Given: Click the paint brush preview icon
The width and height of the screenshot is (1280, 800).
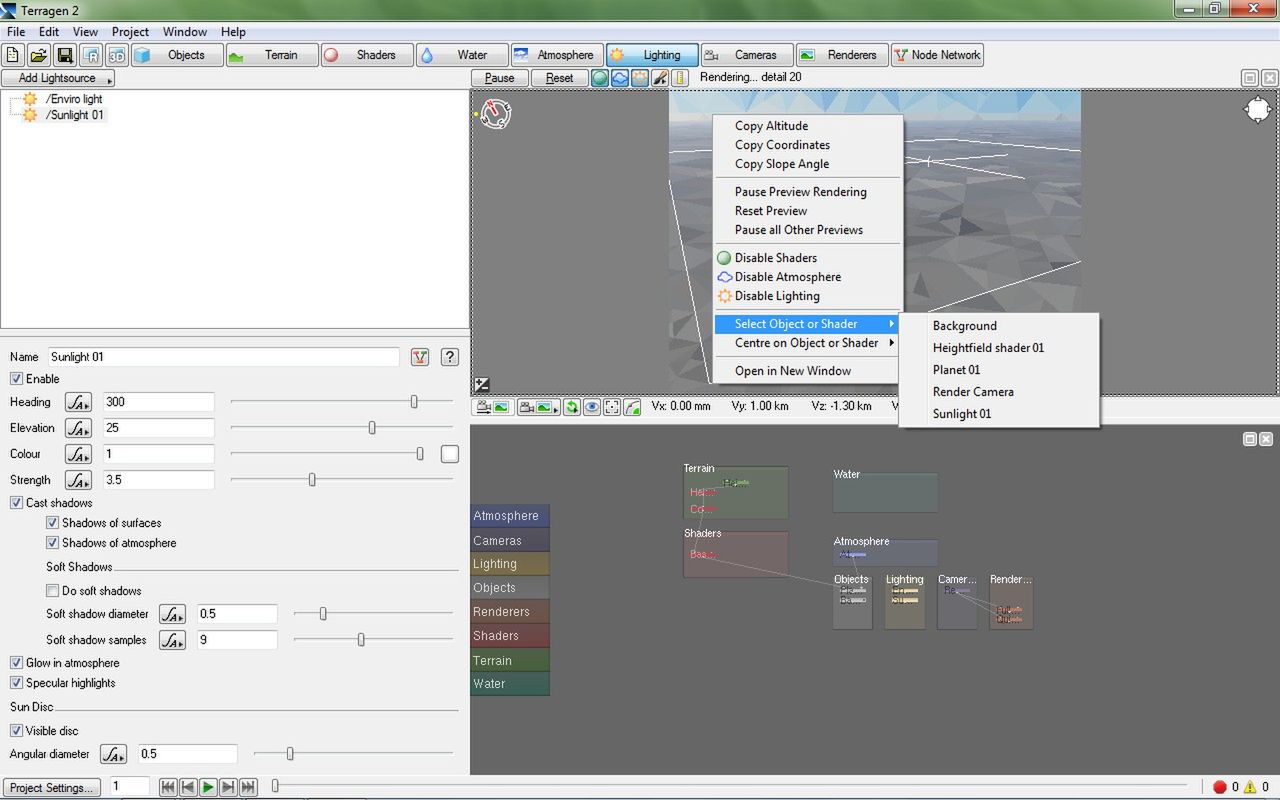Looking at the screenshot, I should [x=660, y=78].
